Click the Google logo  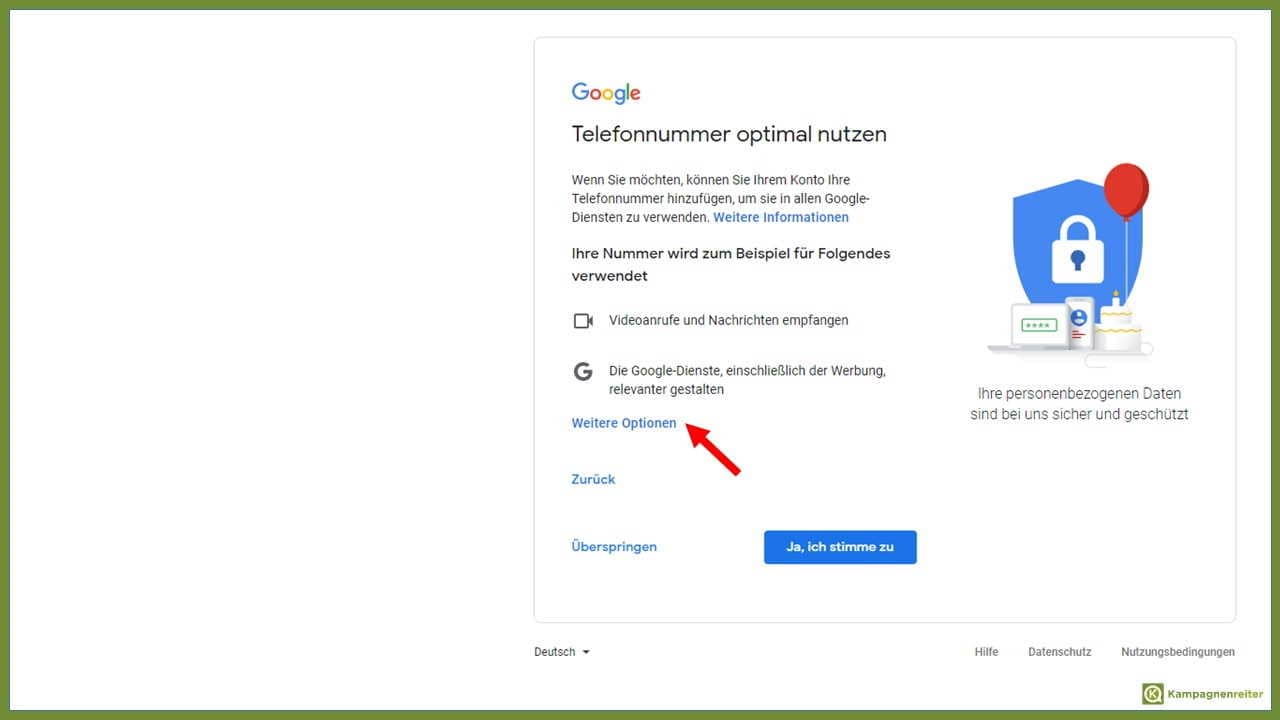tap(606, 93)
